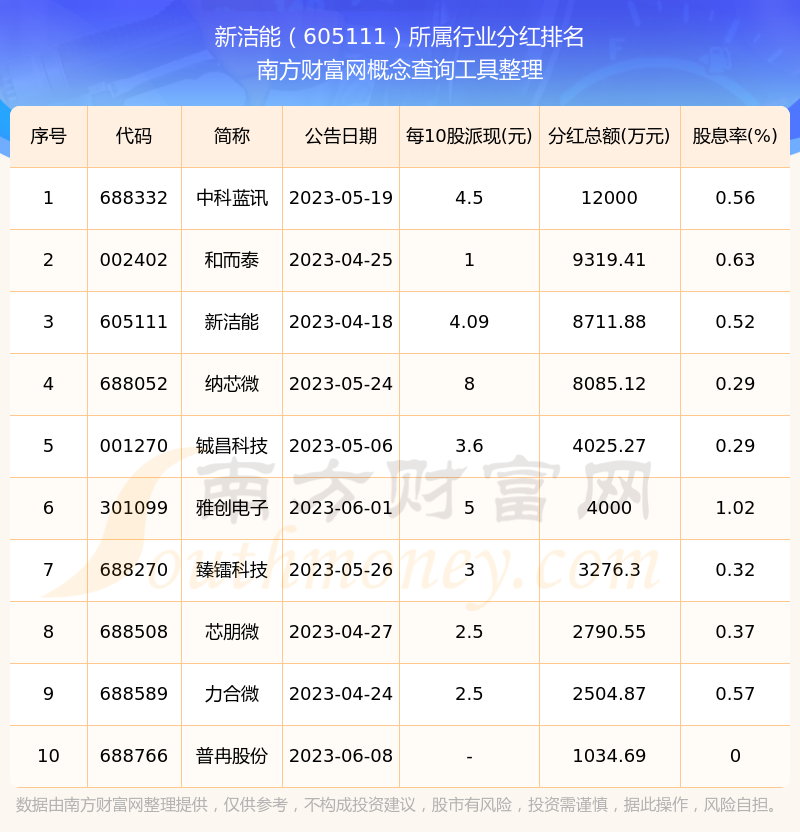Select the 铖昌科技 table cell
800x832 pixels.
231,446
